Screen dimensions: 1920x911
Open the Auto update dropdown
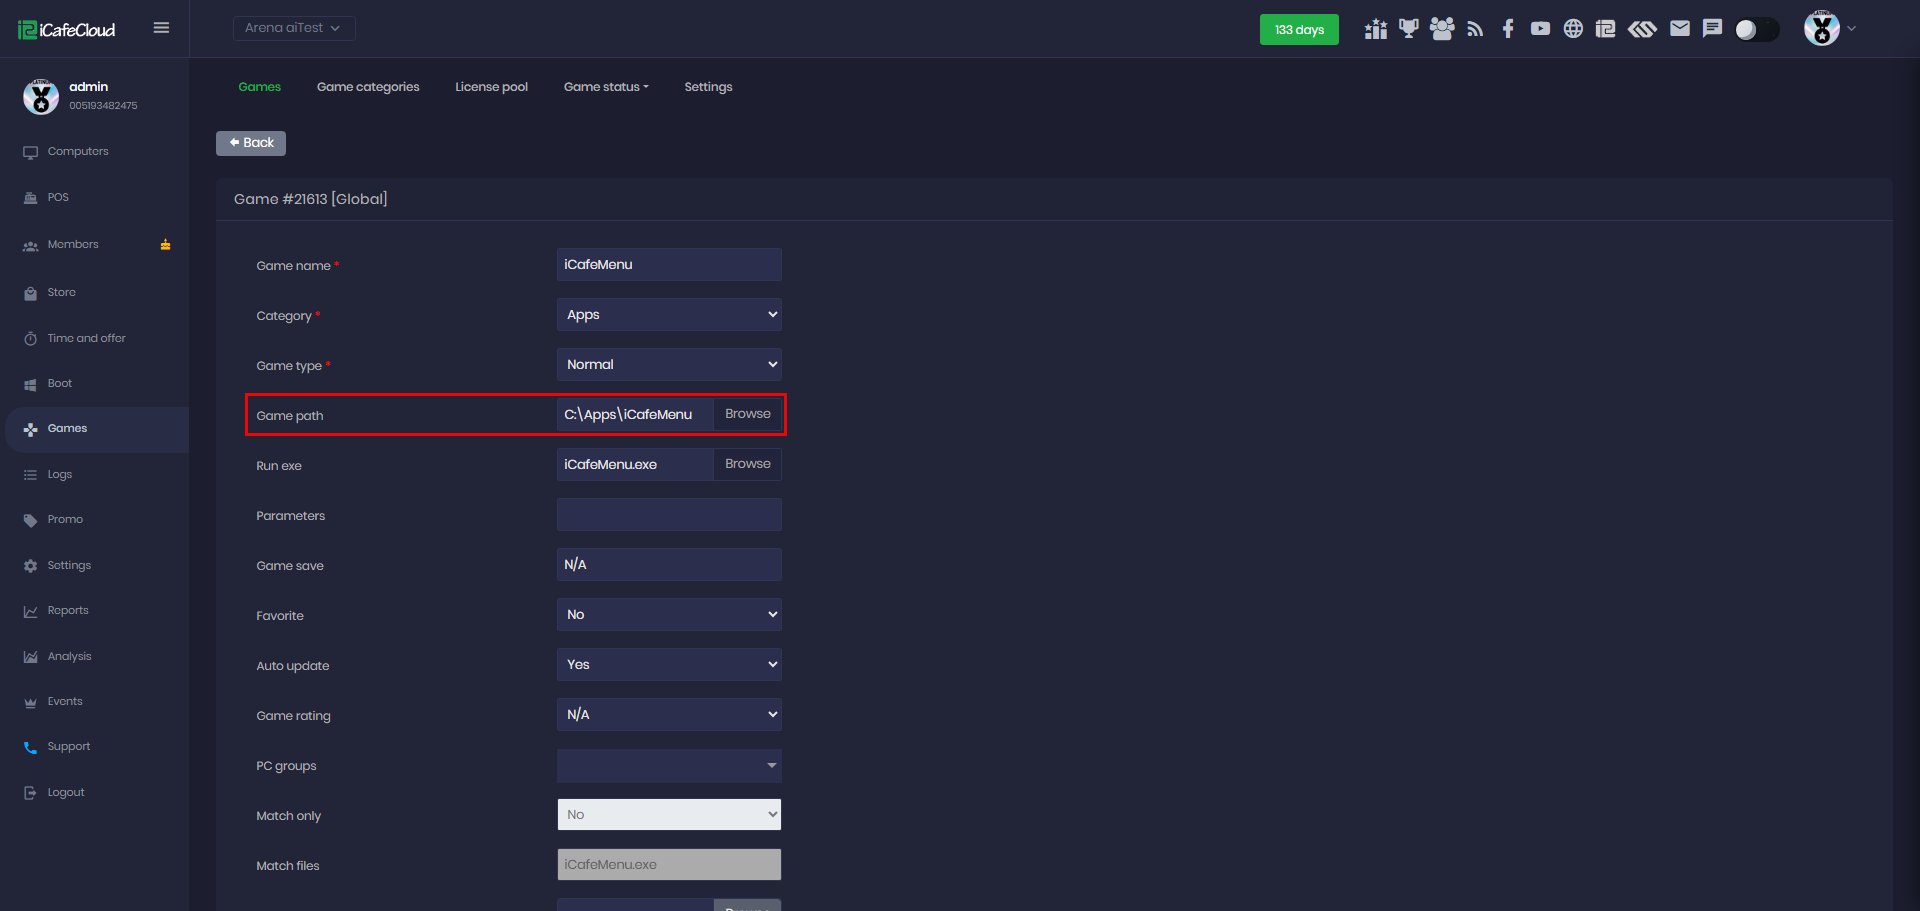(x=669, y=665)
